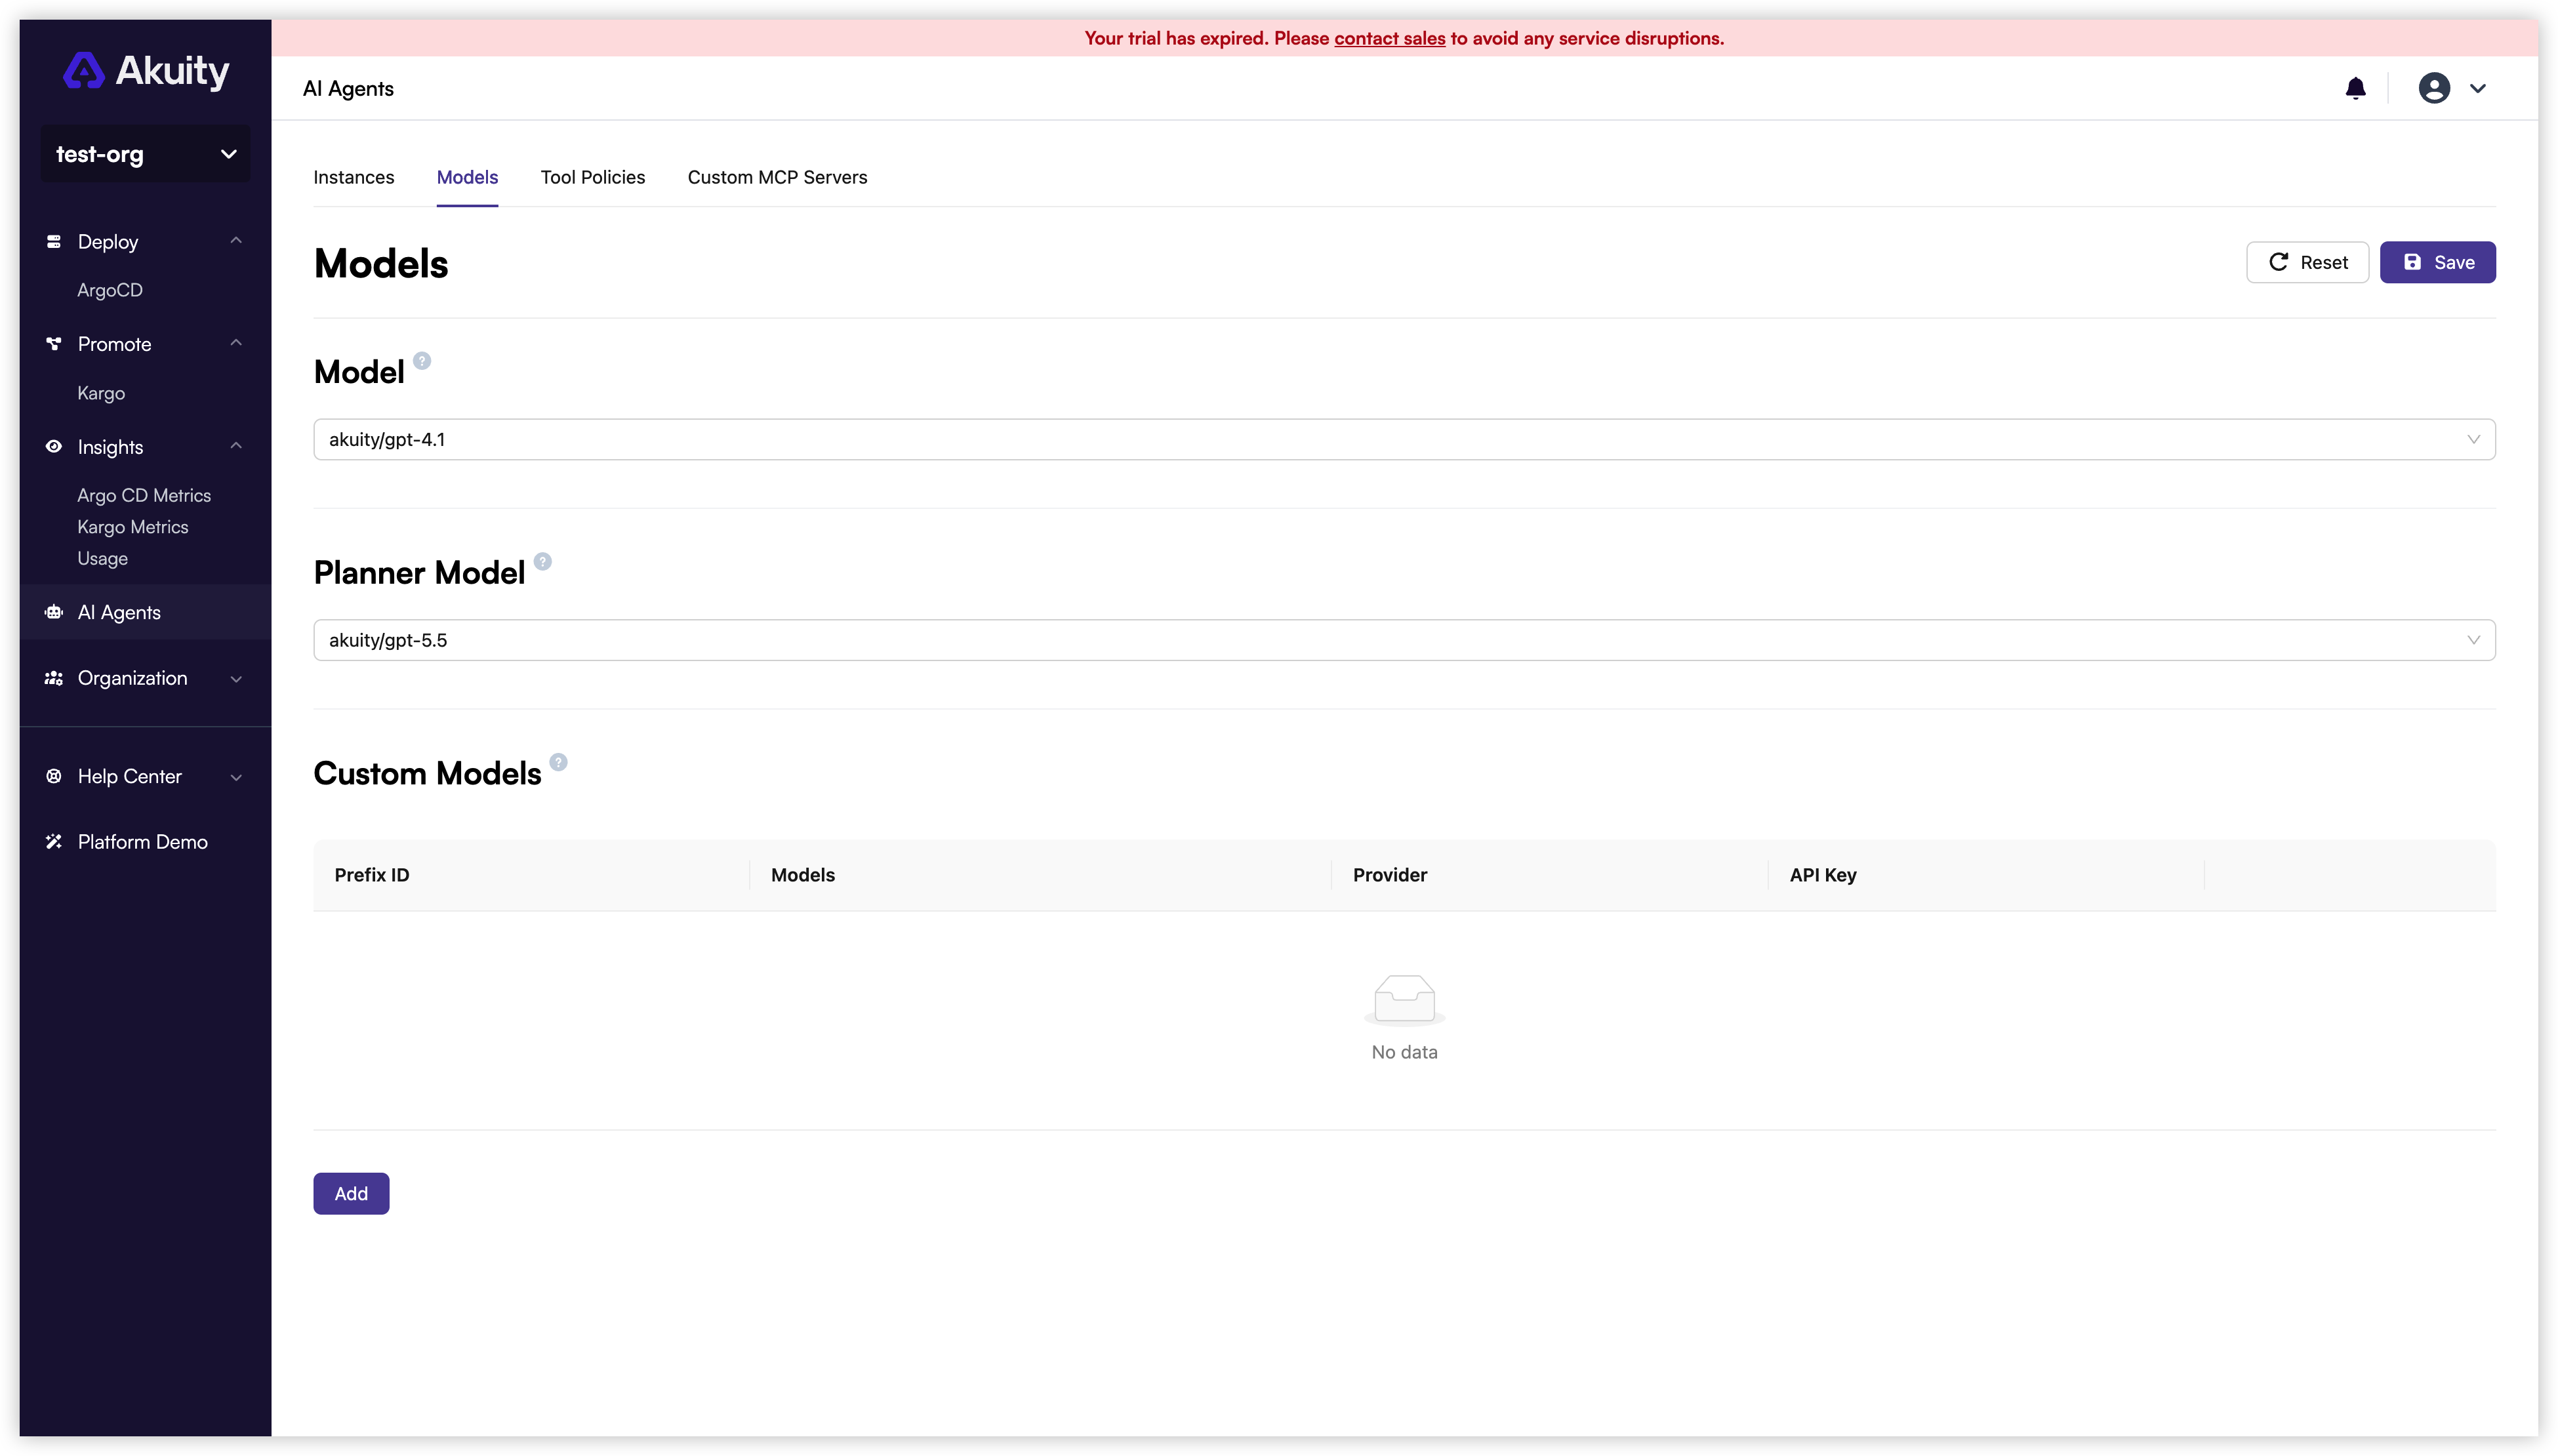
Task: Collapse the Promote section chevron
Action: click(x=236, y=343)
